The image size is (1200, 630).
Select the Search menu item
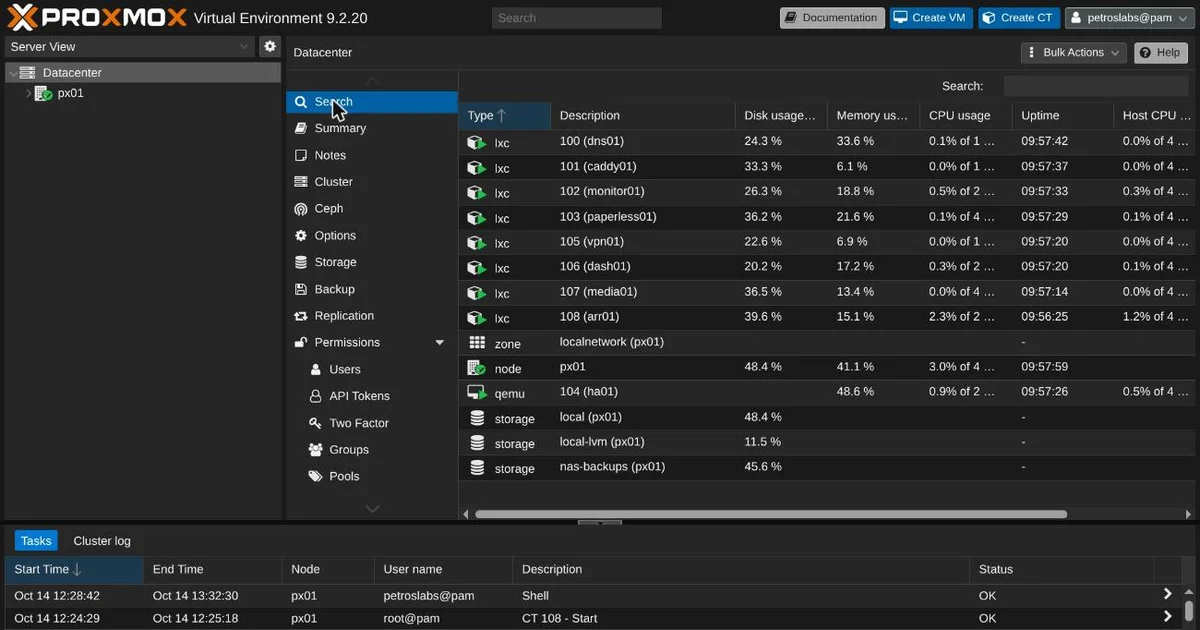coord(372,102)
